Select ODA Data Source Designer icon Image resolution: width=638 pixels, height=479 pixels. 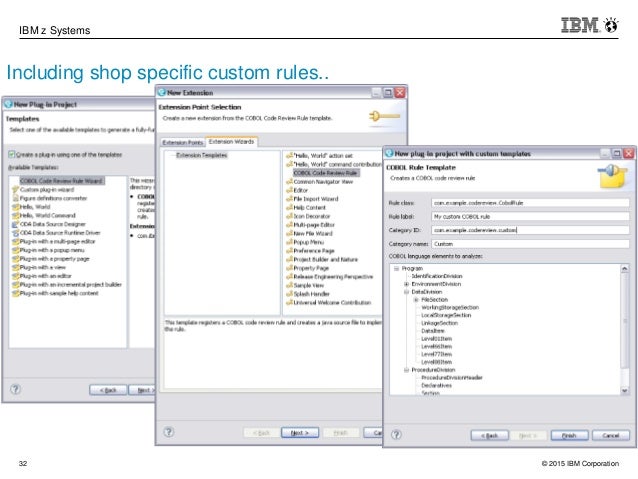15,224
